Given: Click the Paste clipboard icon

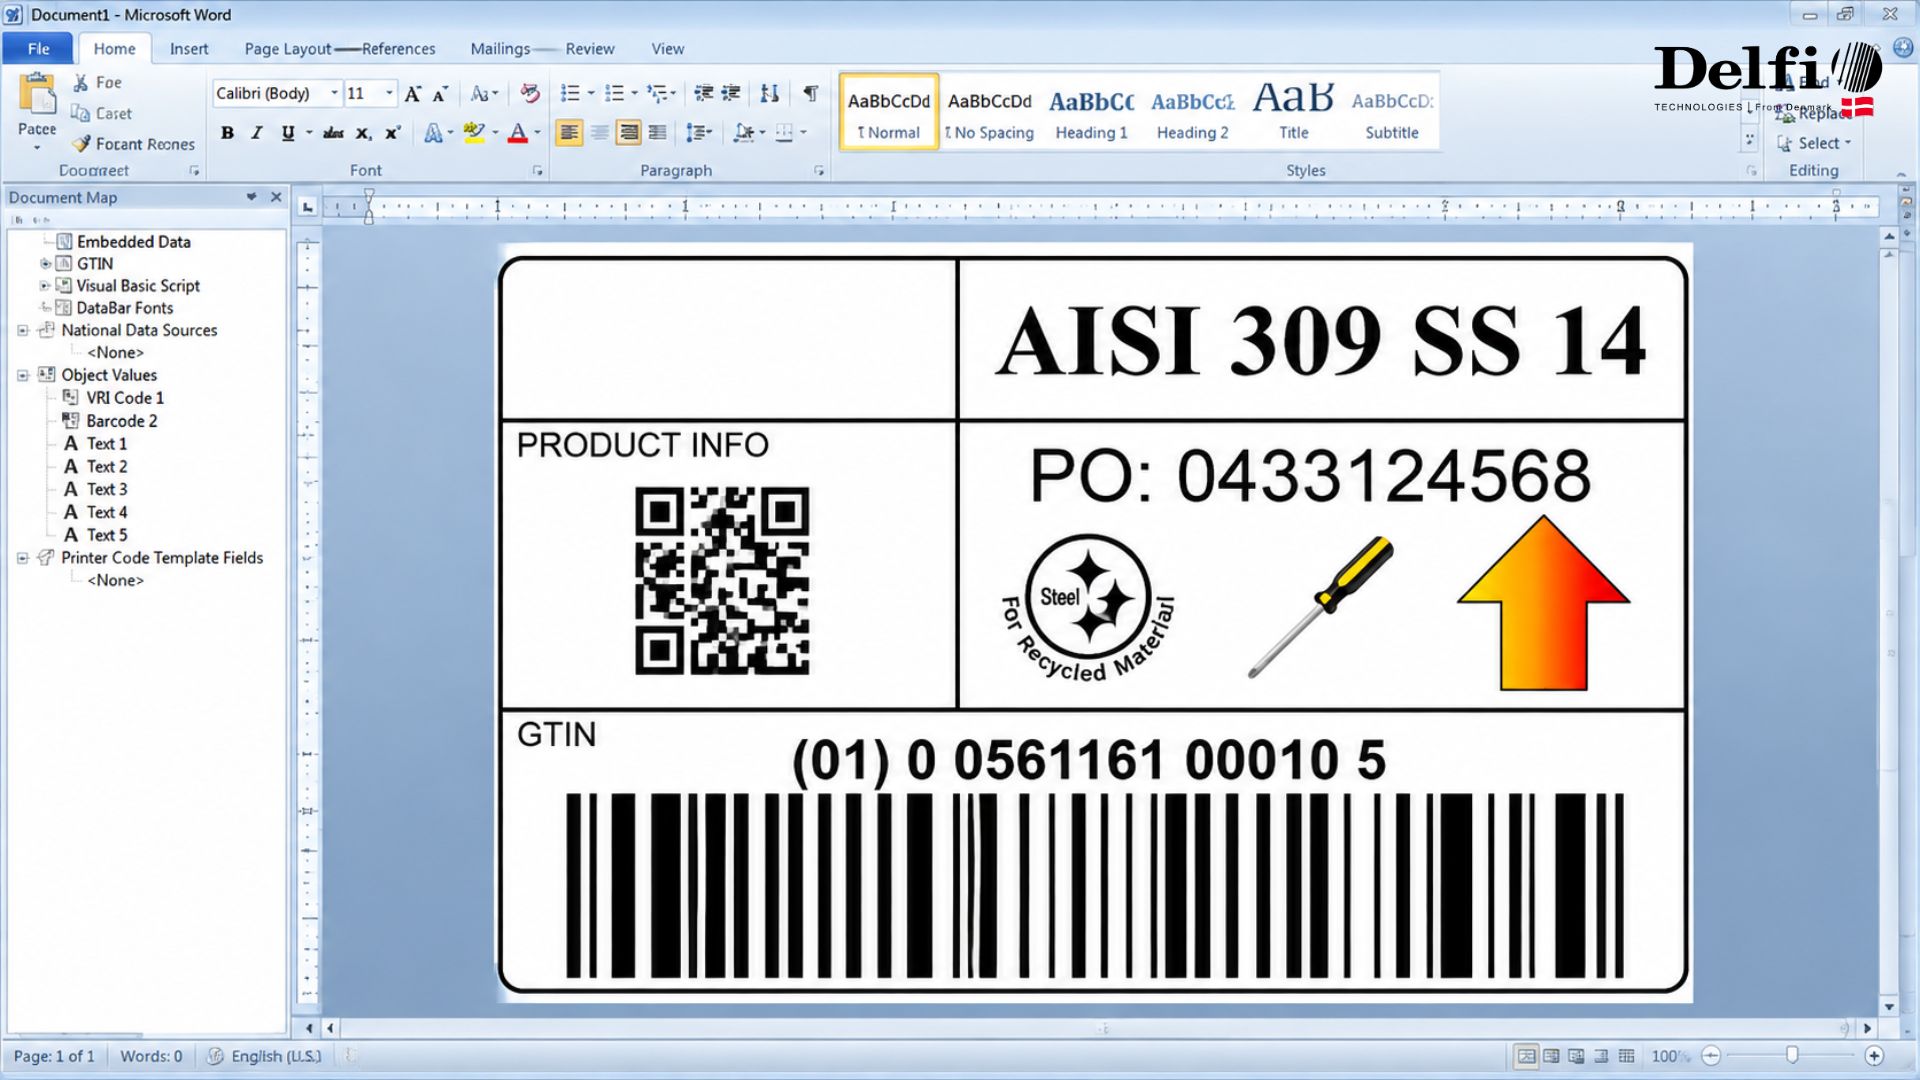Looking at the screenshot, I should 37,95.
